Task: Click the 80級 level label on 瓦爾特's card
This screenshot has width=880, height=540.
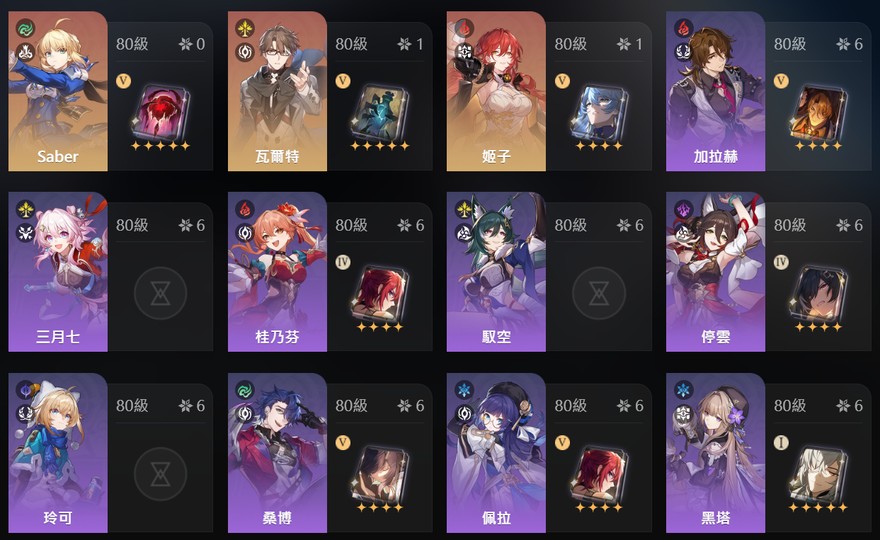Action: click(351, 44)
